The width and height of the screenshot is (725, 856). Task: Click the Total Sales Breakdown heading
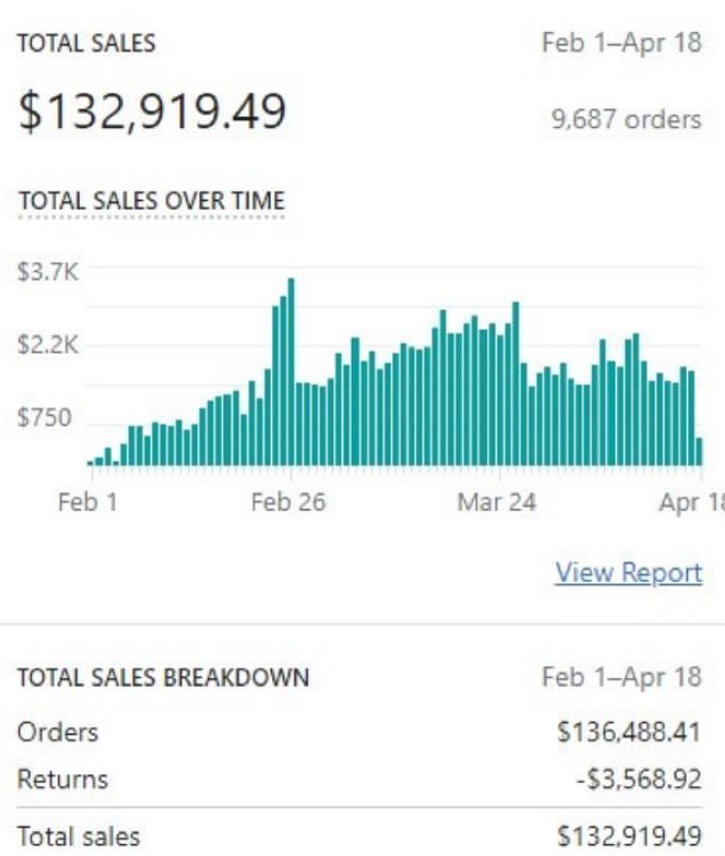pyautogui.click(x=163, y=677)
